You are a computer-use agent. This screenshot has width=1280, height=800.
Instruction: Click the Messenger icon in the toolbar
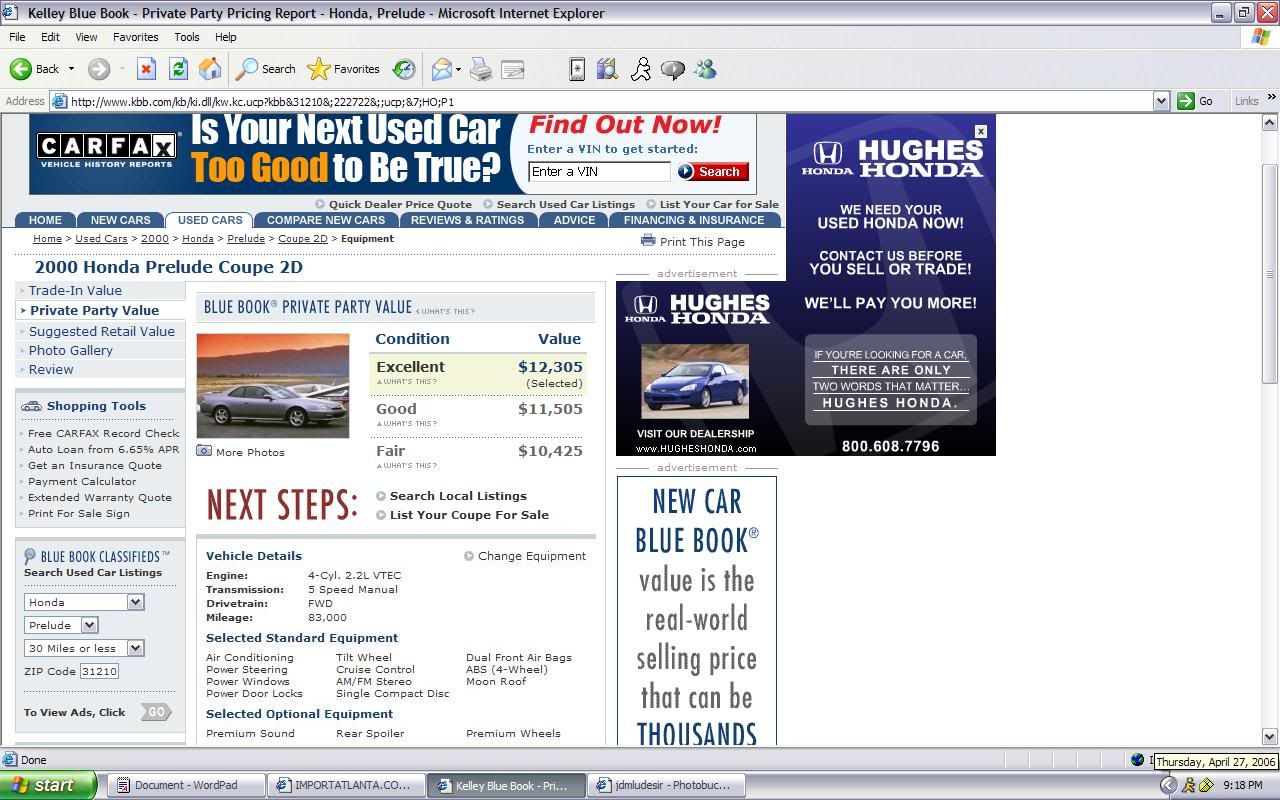(x=705, y=69)
